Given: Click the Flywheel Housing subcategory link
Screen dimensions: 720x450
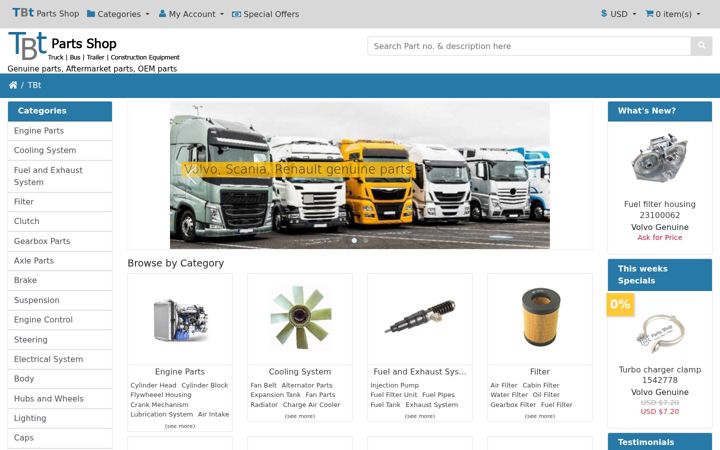Looking at the screenshot, I should [161, 395].
